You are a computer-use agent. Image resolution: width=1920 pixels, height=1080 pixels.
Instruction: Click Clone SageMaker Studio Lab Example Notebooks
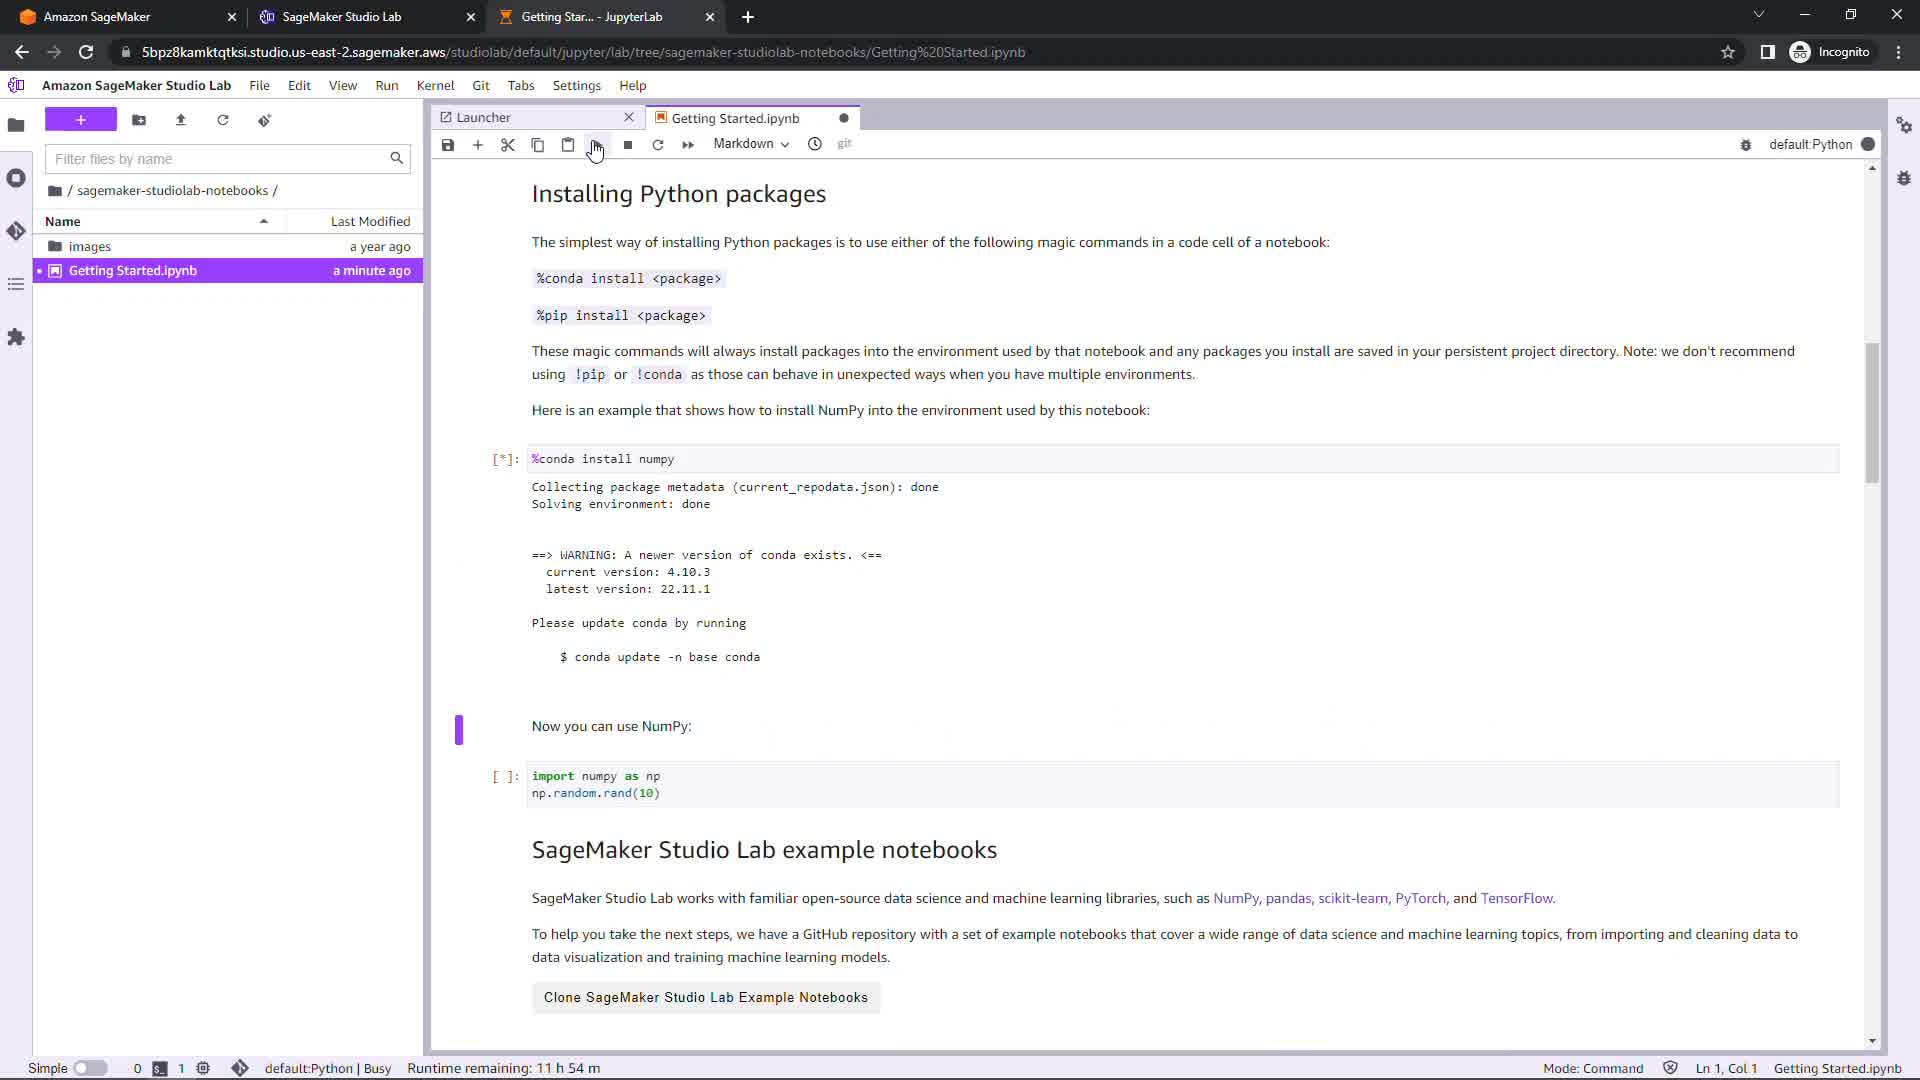tap(705, 997)
